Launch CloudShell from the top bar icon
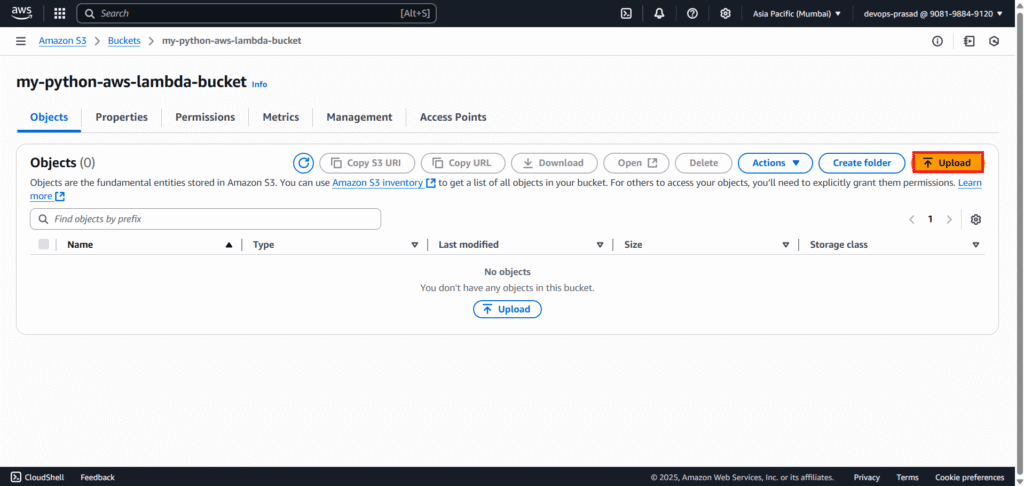Screen dimensions: 1024x486 pyautogui.click(x=626, y=13)
